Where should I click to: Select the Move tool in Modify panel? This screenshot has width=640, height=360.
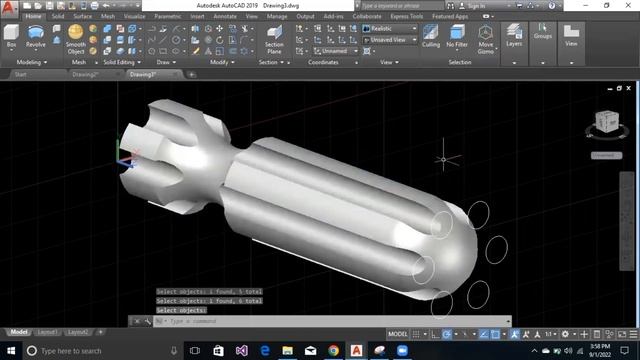220,29
